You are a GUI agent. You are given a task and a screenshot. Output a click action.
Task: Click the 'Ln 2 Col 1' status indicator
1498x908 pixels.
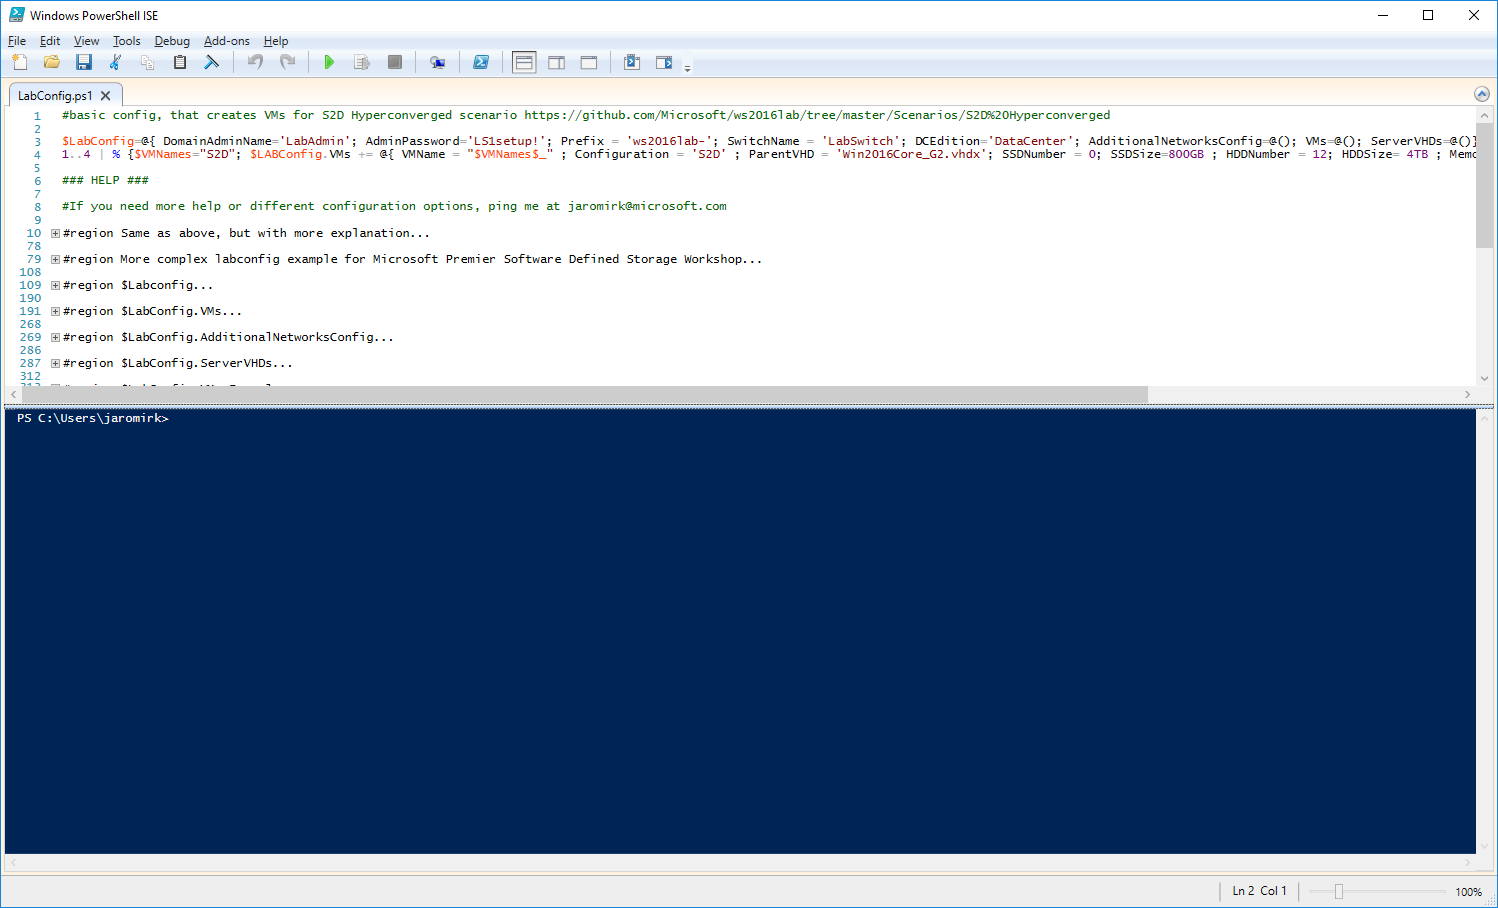[1259, 891]
